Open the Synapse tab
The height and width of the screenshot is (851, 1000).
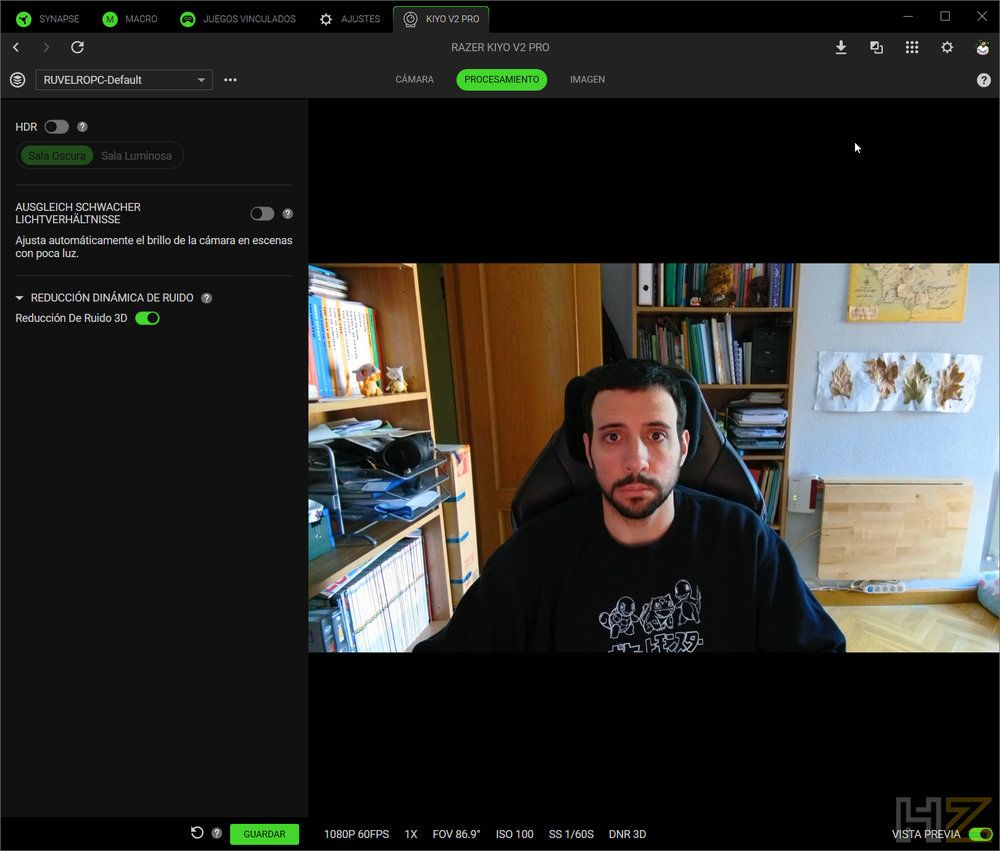click(48, 19)
